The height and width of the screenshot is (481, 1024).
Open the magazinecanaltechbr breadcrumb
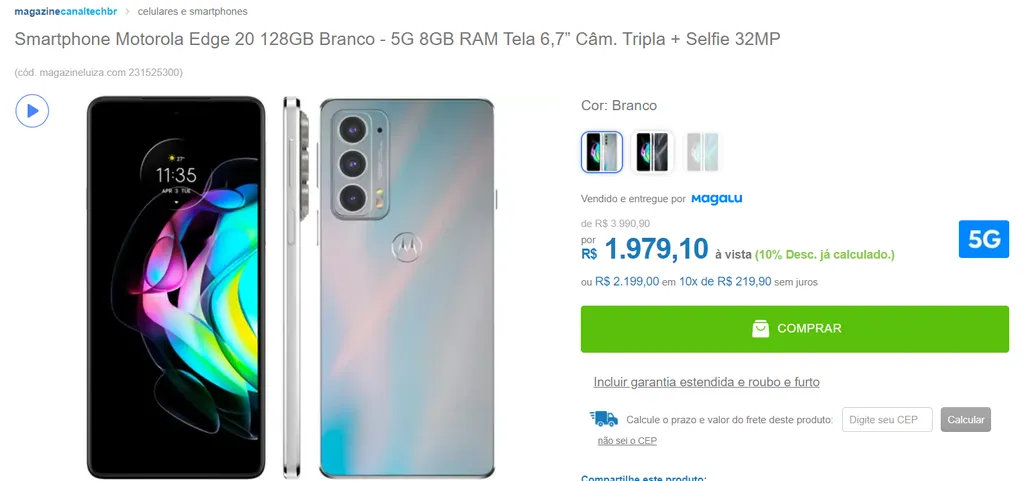pyautogui.click(x=65, y=12)
